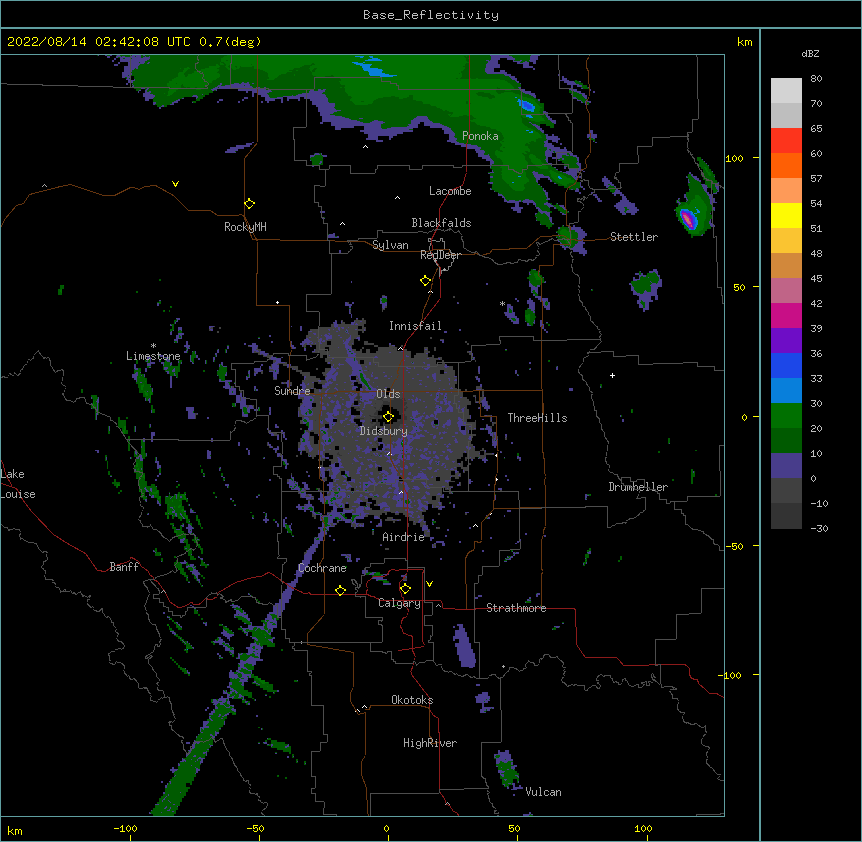The height and width of the screenshot is (842, 862).
Task: Click the Didsbury town label
Action: point(384,431)
